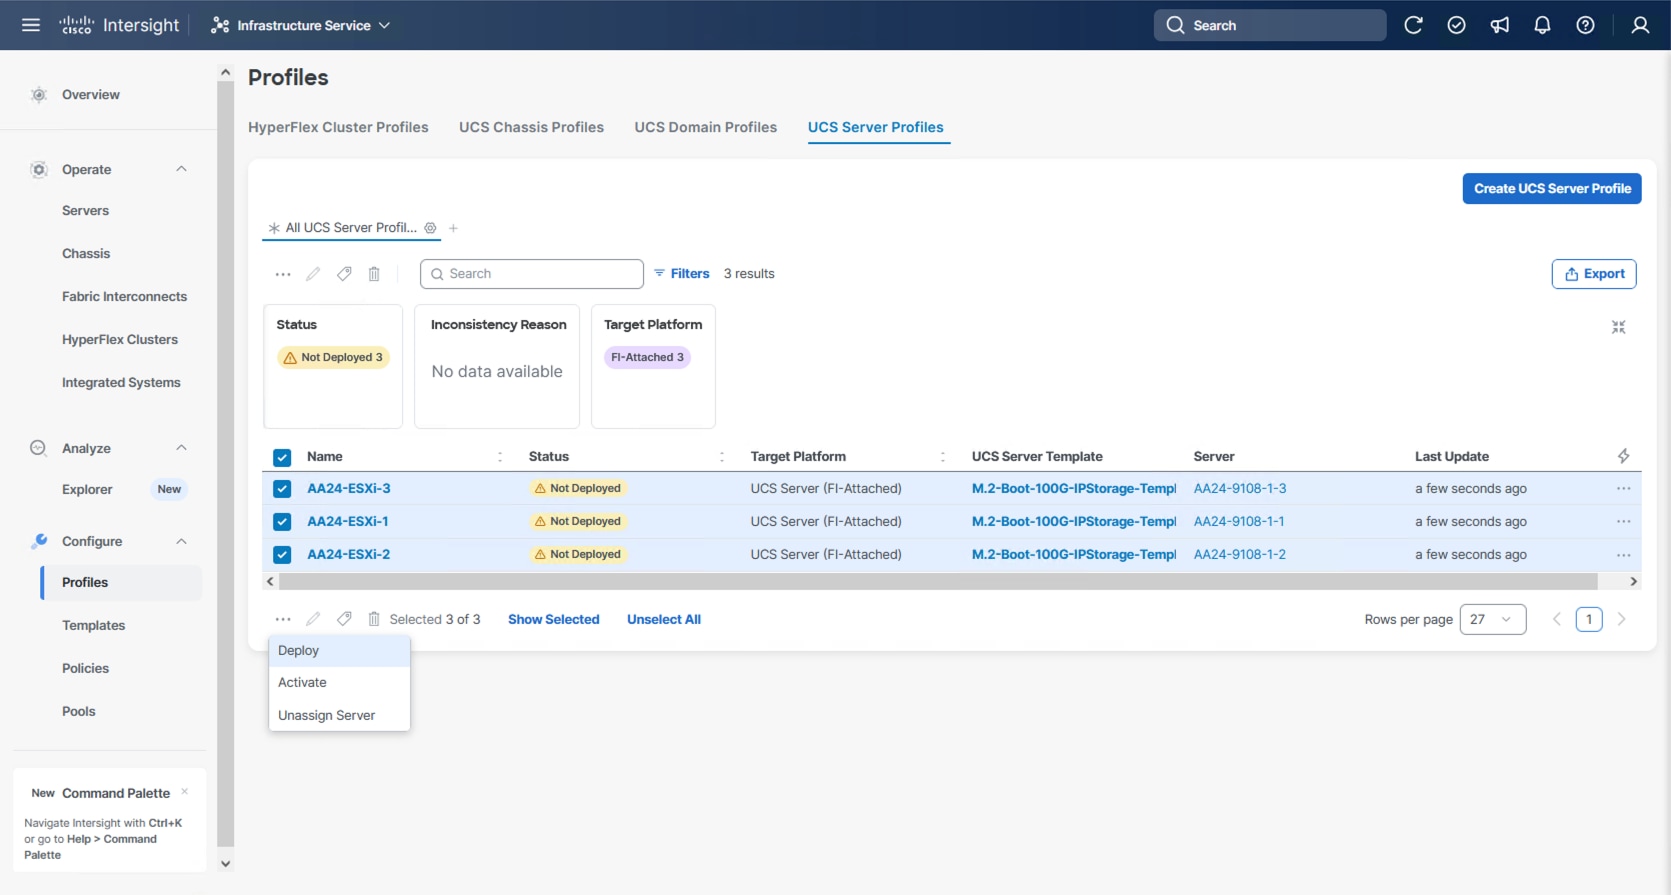Add a new view with plus icon

453,228
